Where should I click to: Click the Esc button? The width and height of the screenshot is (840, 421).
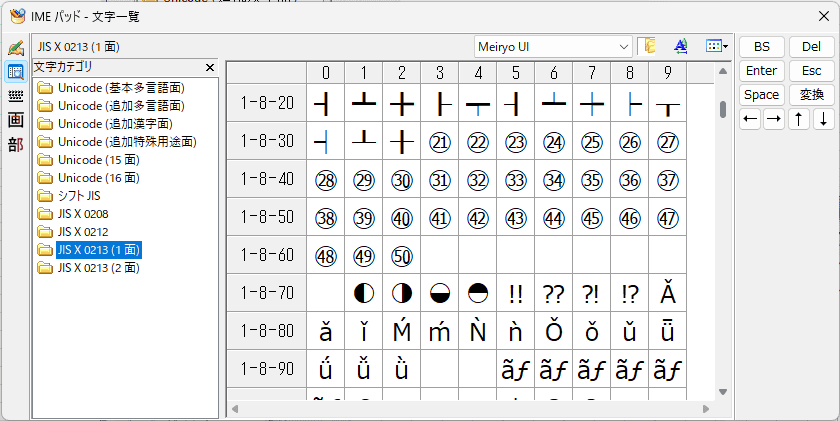tap(811, 71)
